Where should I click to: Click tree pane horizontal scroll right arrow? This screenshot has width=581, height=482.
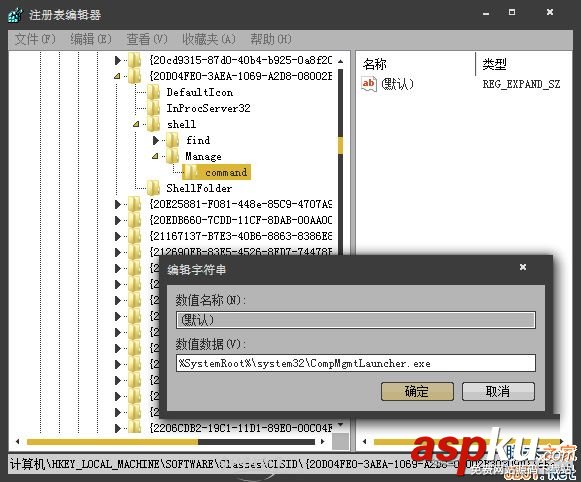322,442
